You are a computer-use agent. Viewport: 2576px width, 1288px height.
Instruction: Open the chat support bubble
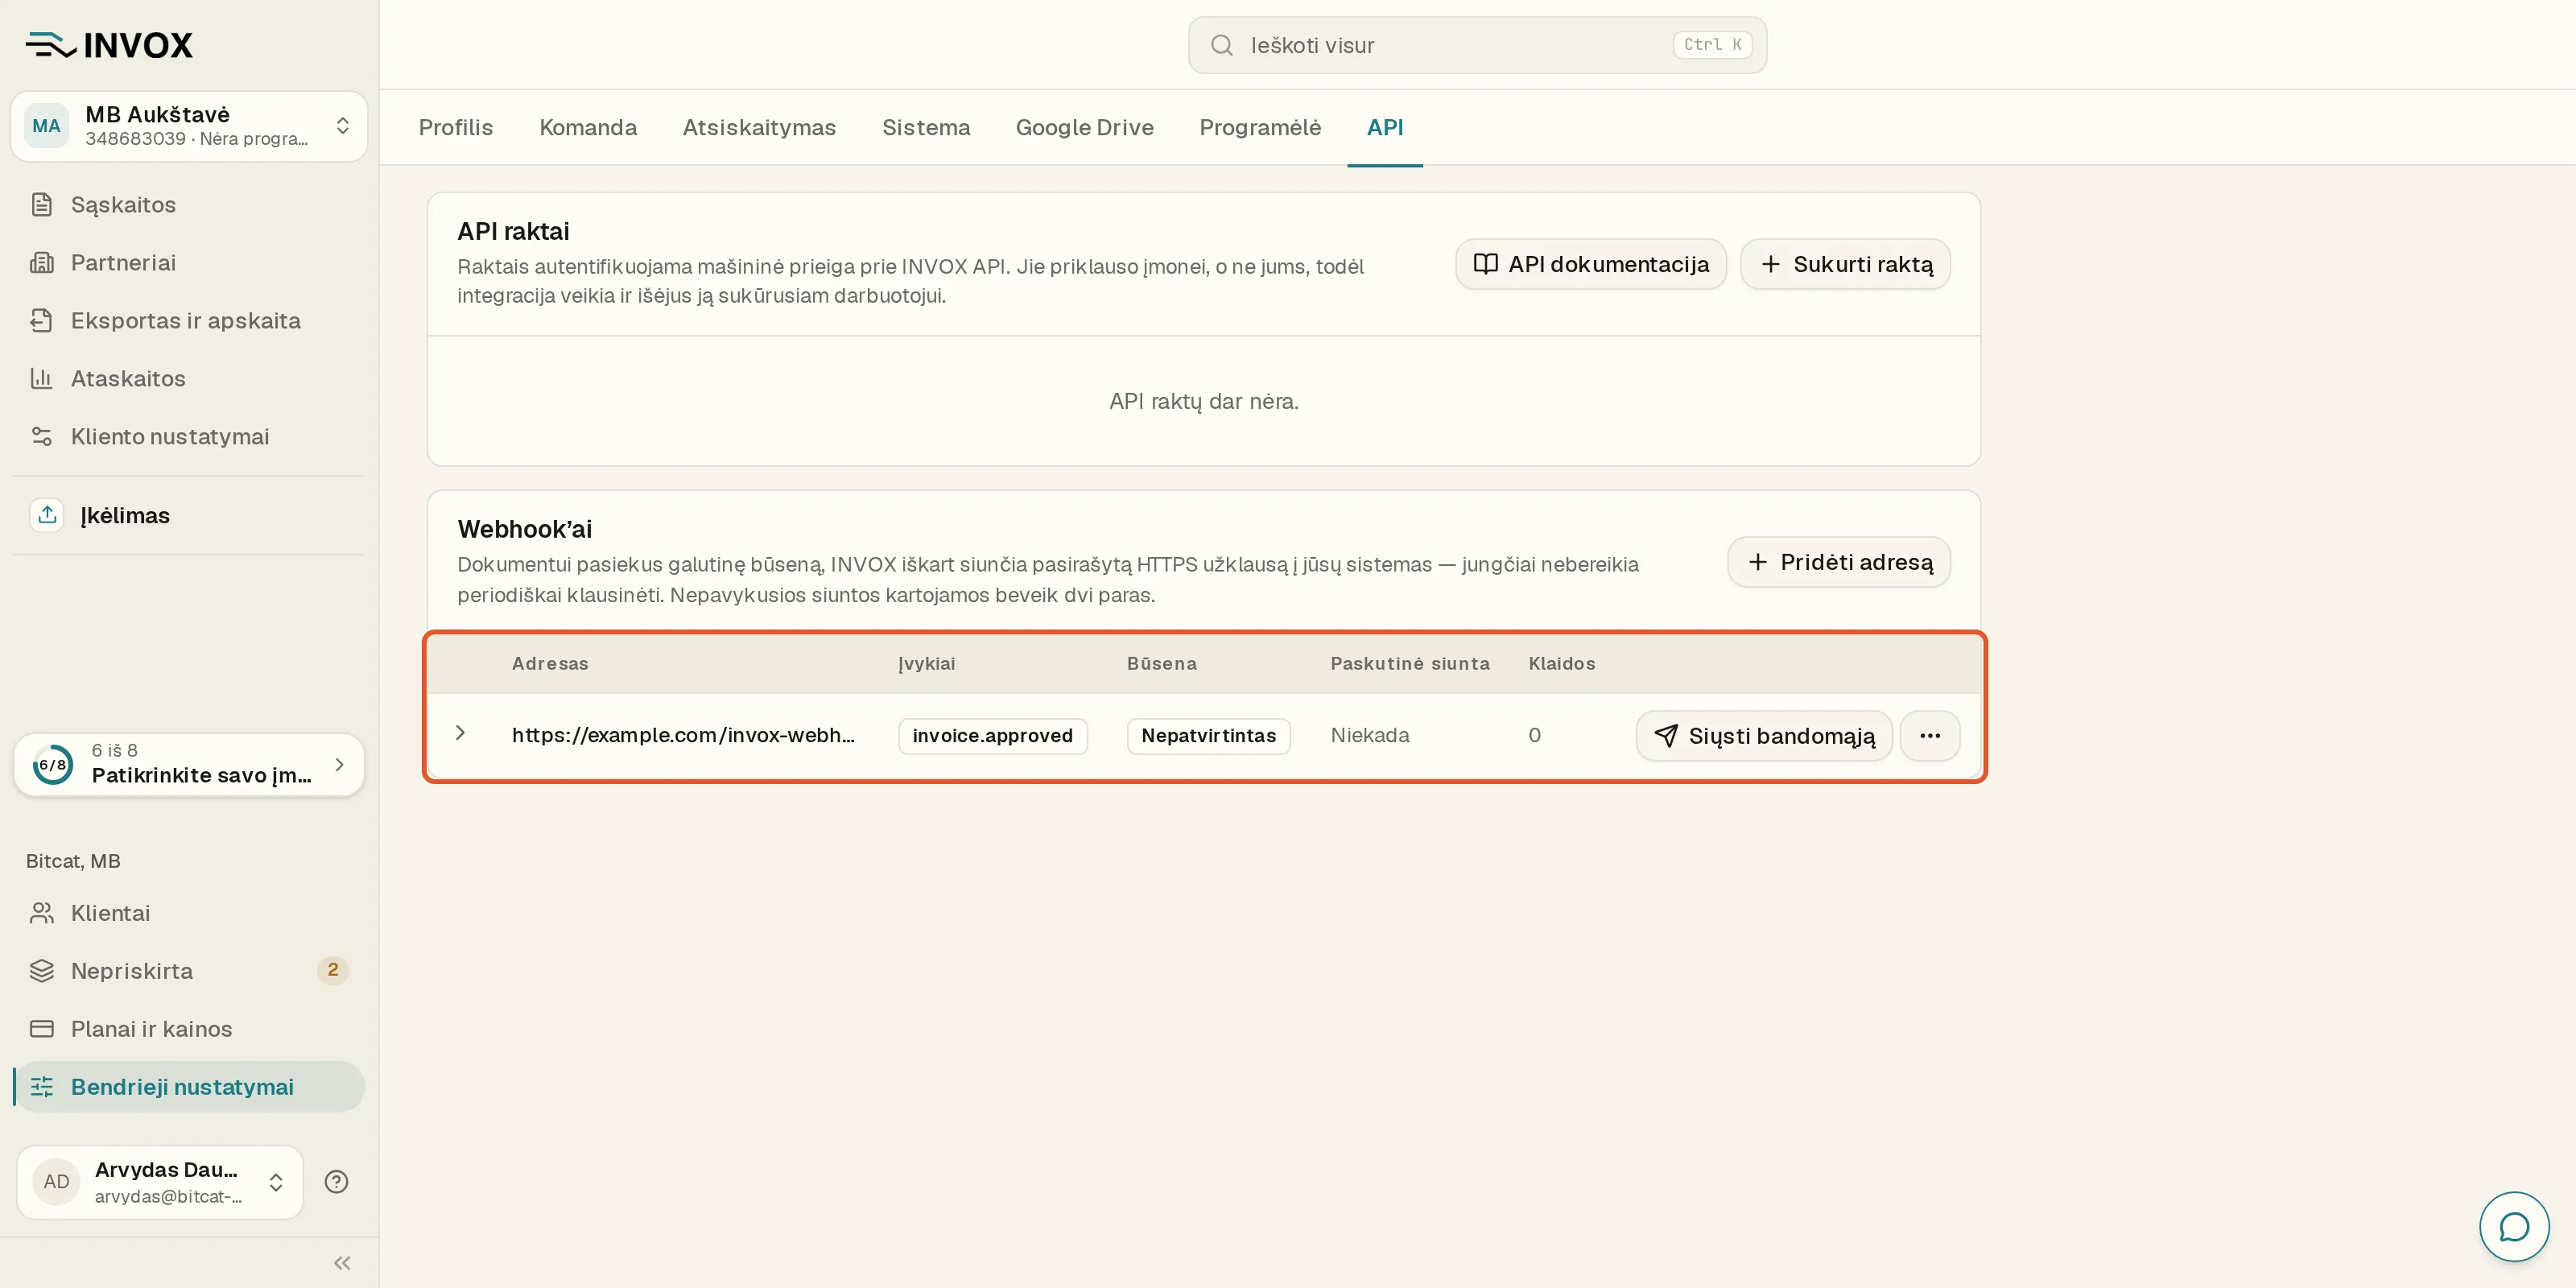coord(2514,1226)
